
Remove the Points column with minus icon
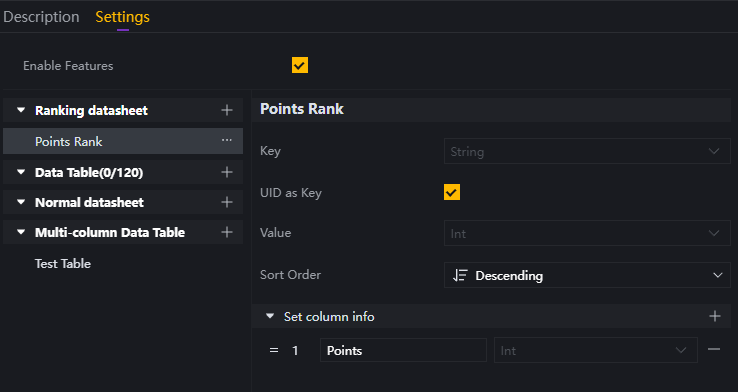coord(714,349)
